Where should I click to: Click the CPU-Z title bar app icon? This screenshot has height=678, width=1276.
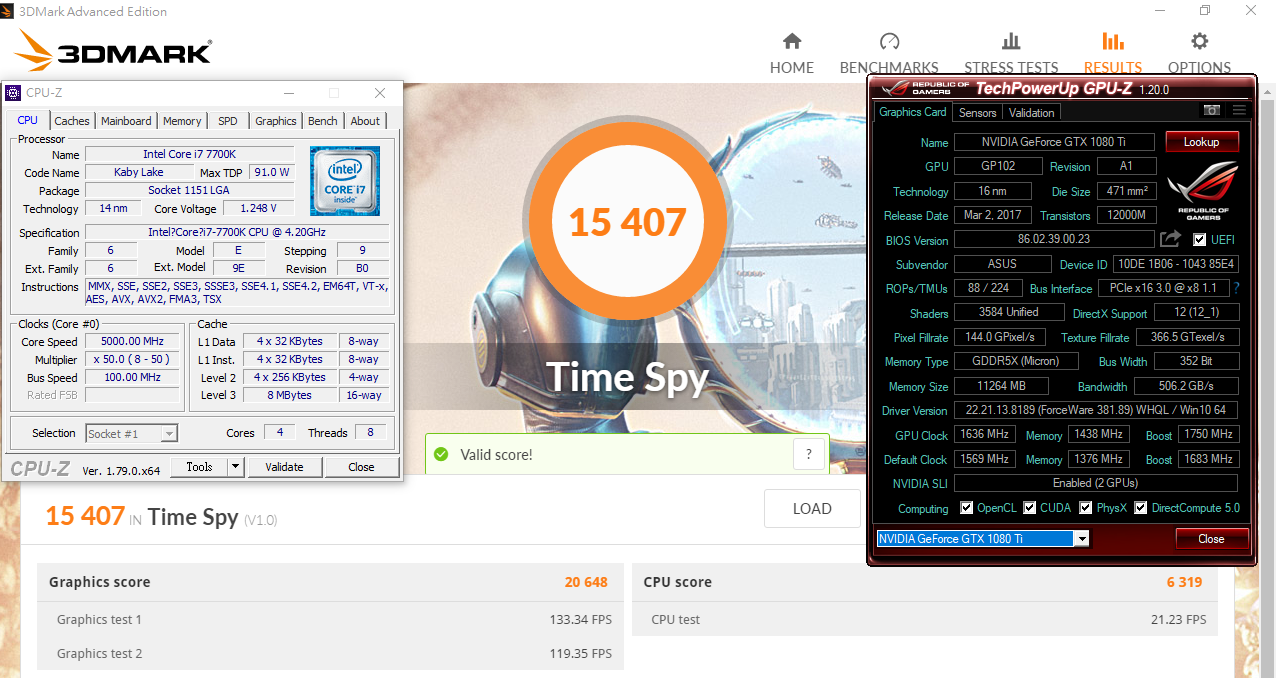tap(13, 93)
